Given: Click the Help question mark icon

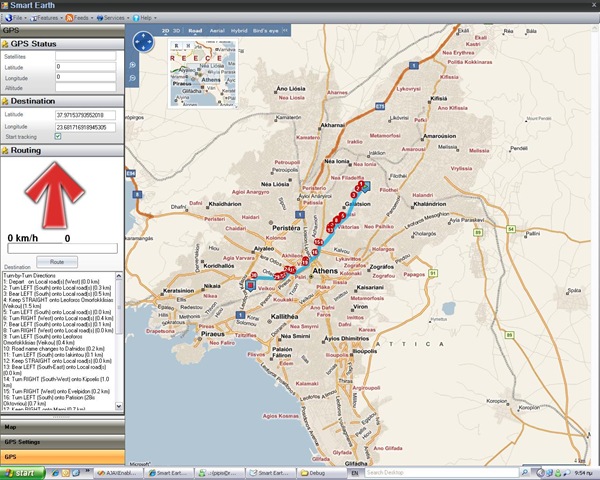Looking at the screenshot, I should (x=136, y=18).
